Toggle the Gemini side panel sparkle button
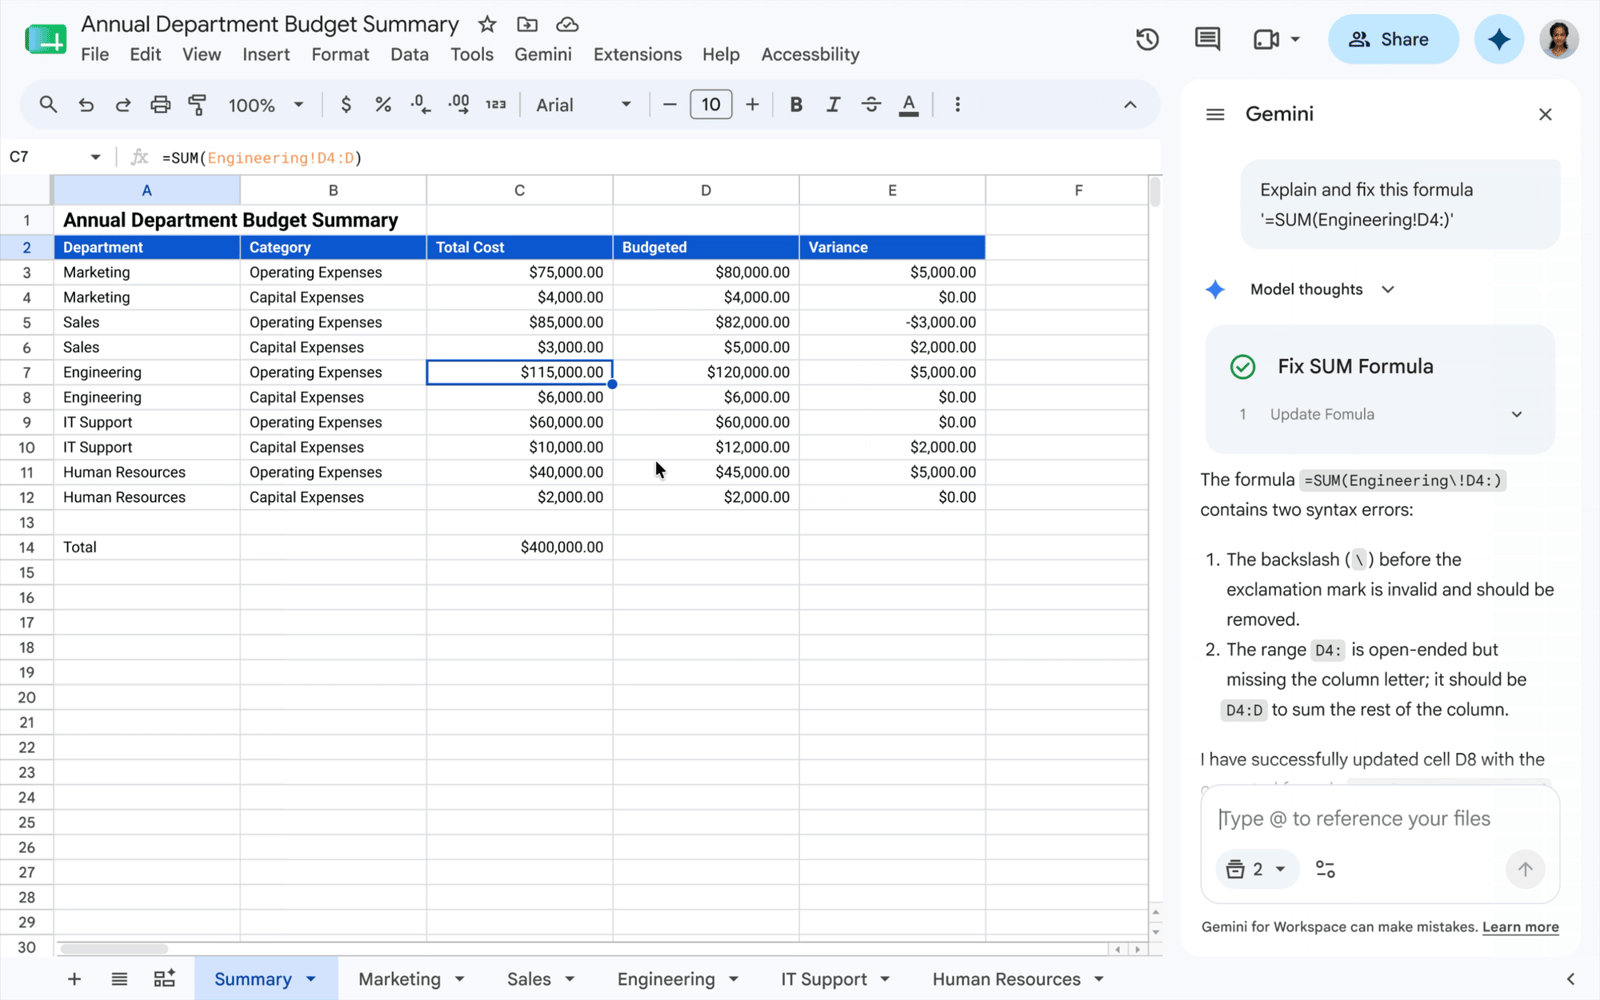 1498,39
